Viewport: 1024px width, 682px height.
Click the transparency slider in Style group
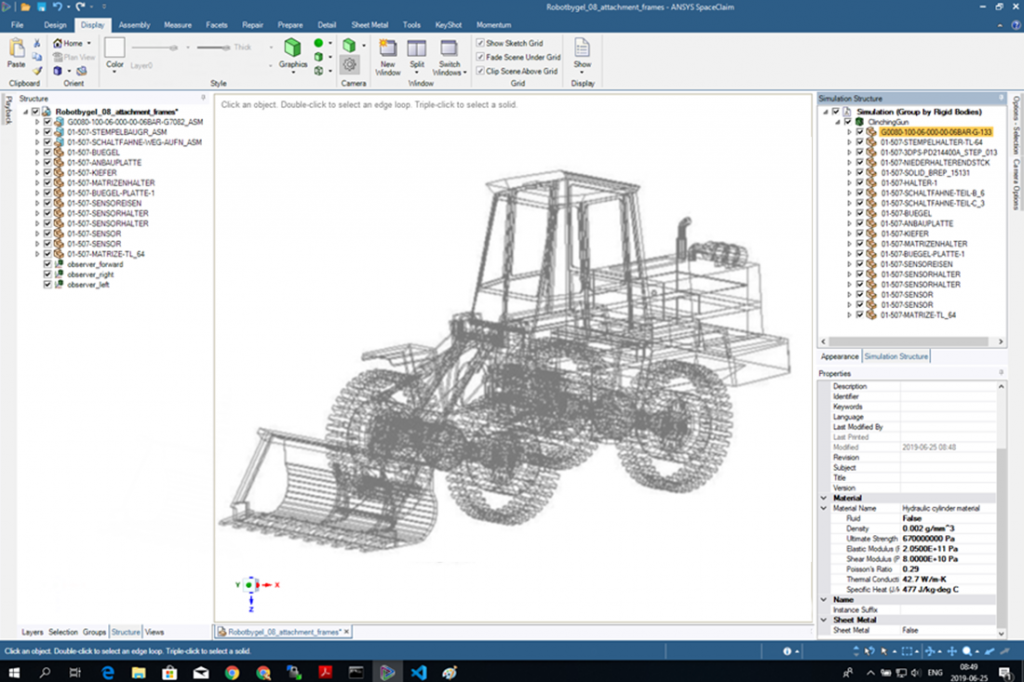[155, 47]
